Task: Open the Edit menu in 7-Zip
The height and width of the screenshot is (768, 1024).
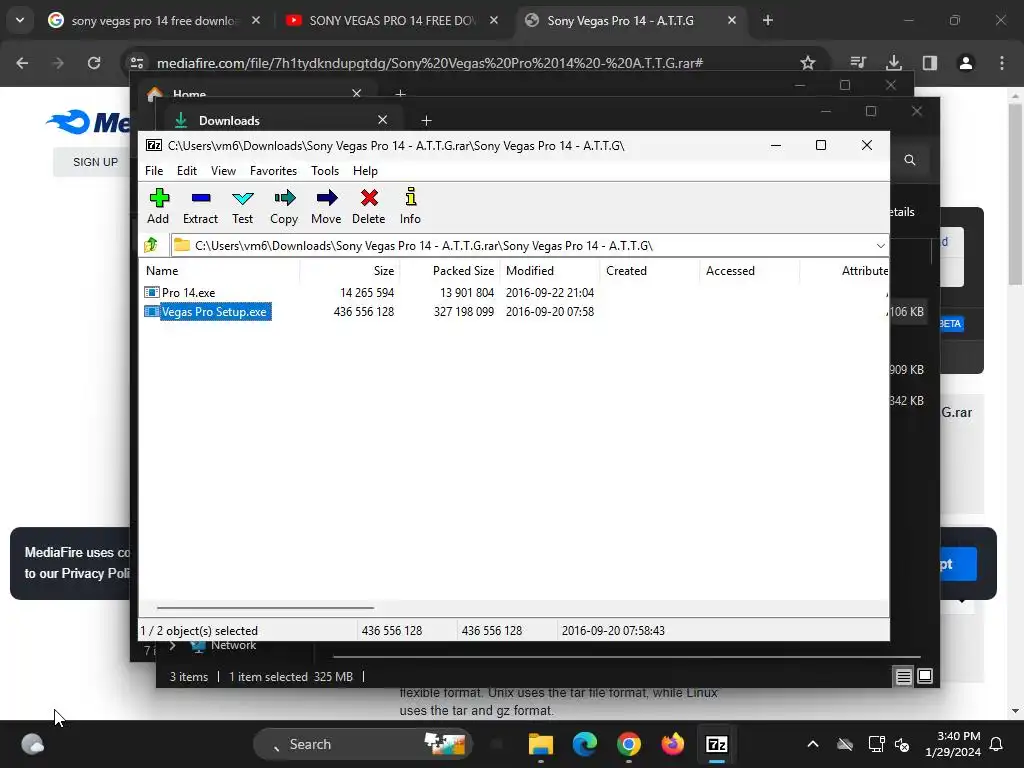Action: (187, 170)
